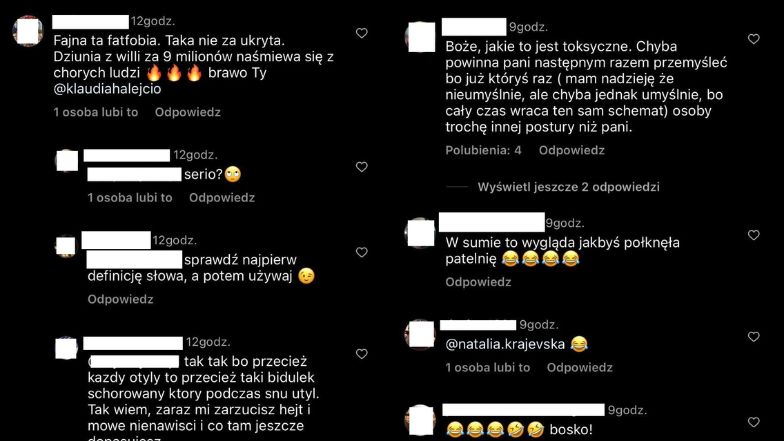
Task: Open '1 osoba lubi to' under fatfobia comment
Action: pos(96,112)
